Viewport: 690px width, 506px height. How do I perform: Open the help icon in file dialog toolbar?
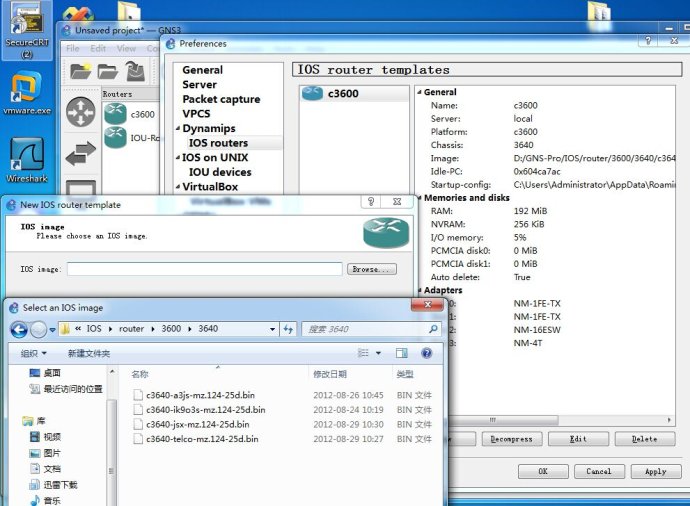(x=426, y=353)
